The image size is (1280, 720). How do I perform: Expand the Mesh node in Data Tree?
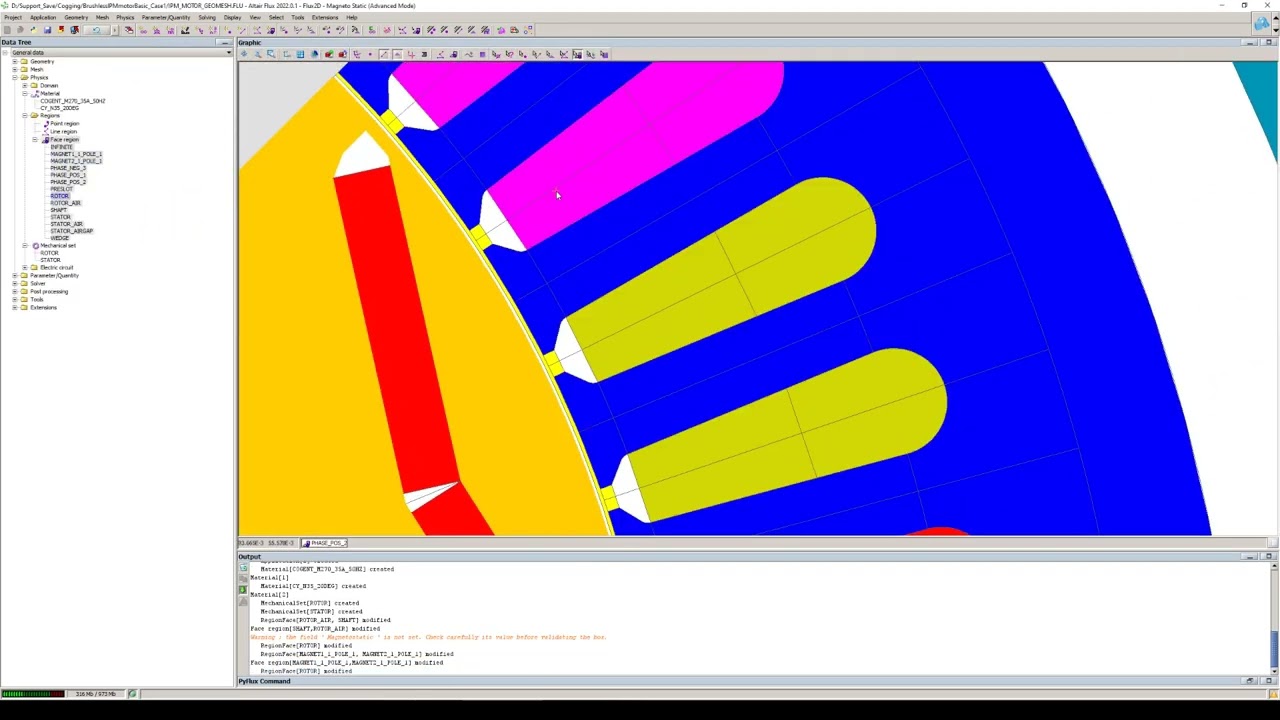(x=15, y=70)
